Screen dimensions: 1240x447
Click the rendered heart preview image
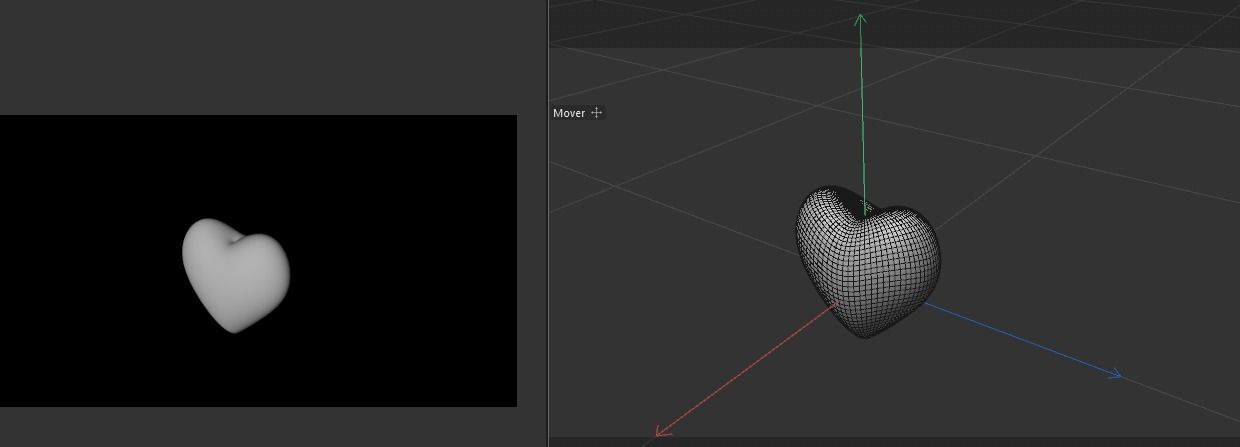click(x=236, y=275)
